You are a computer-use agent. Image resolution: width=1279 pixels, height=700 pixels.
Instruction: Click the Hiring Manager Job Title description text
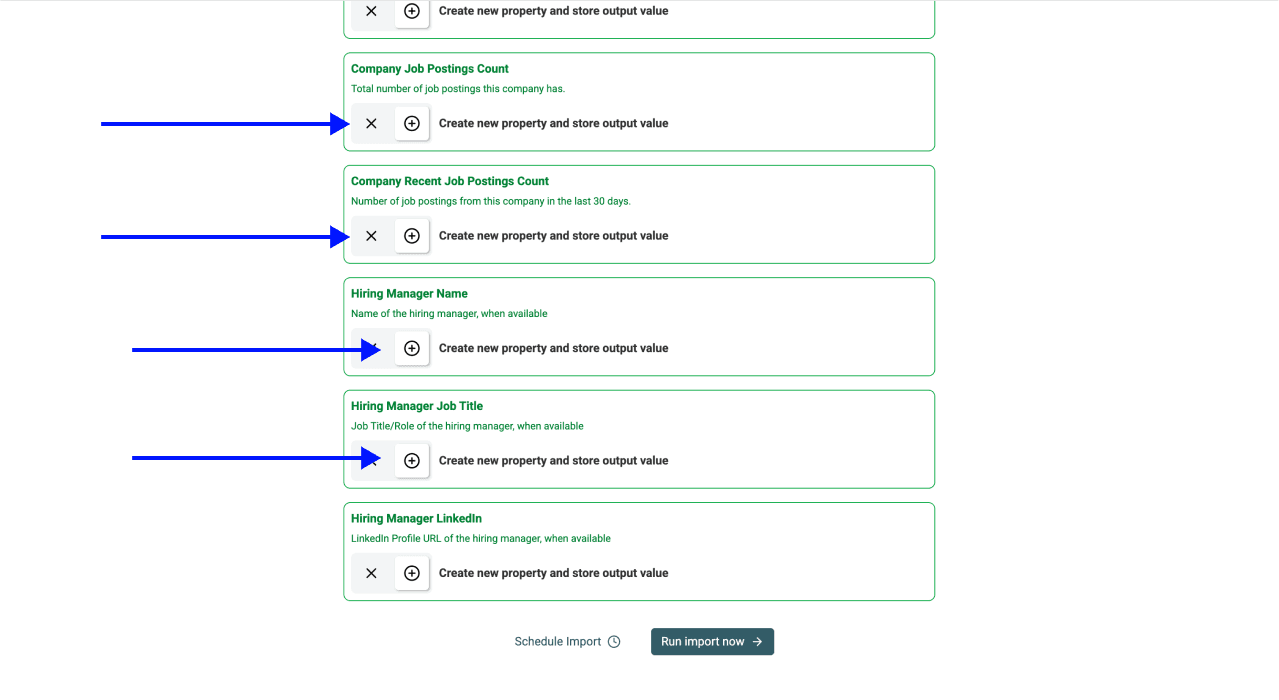[x=467, y=425]
